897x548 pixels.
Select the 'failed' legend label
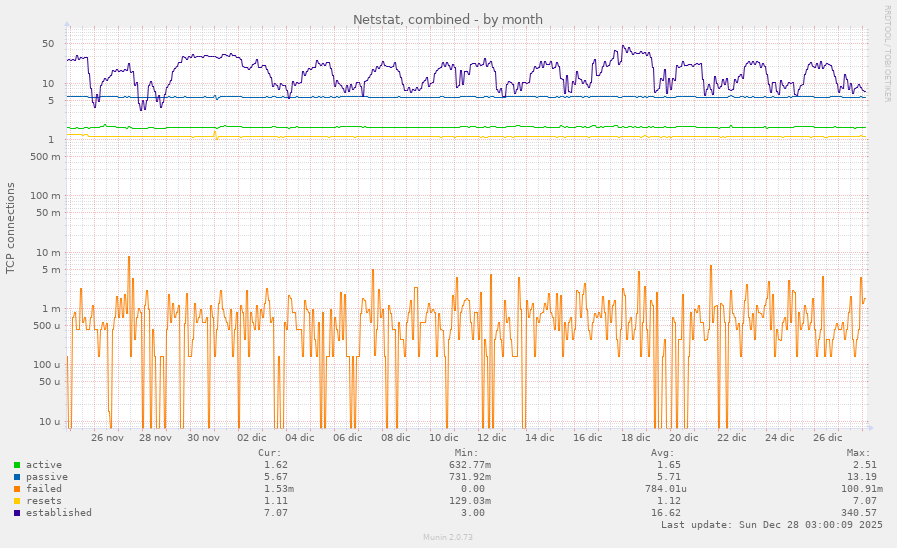pos(43,489)
